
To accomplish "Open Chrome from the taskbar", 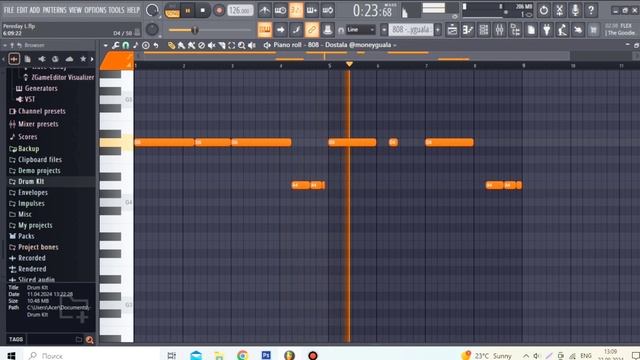I will point(242,355).
